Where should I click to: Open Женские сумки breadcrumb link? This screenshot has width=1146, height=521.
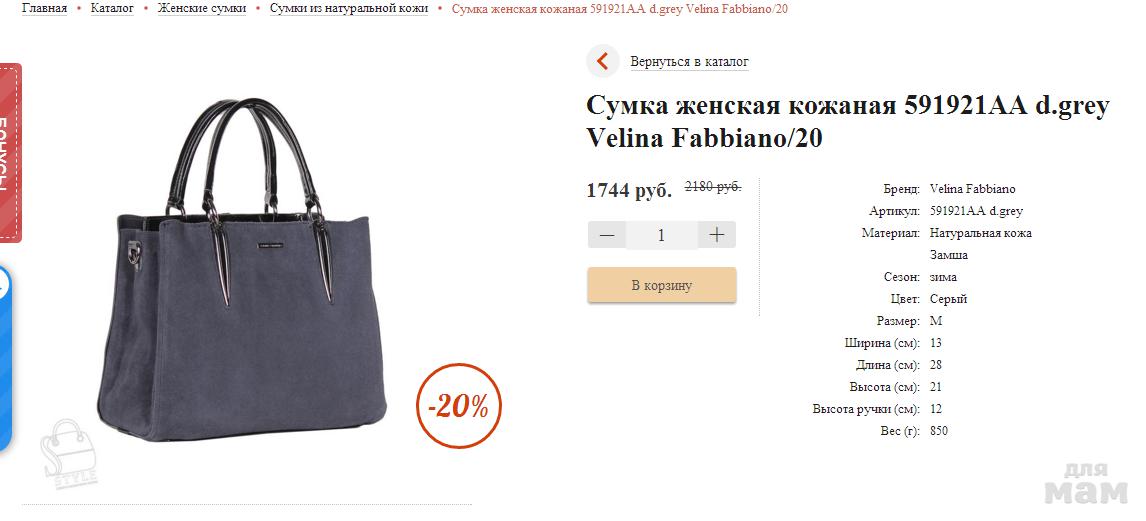click(x=202, y=9)
